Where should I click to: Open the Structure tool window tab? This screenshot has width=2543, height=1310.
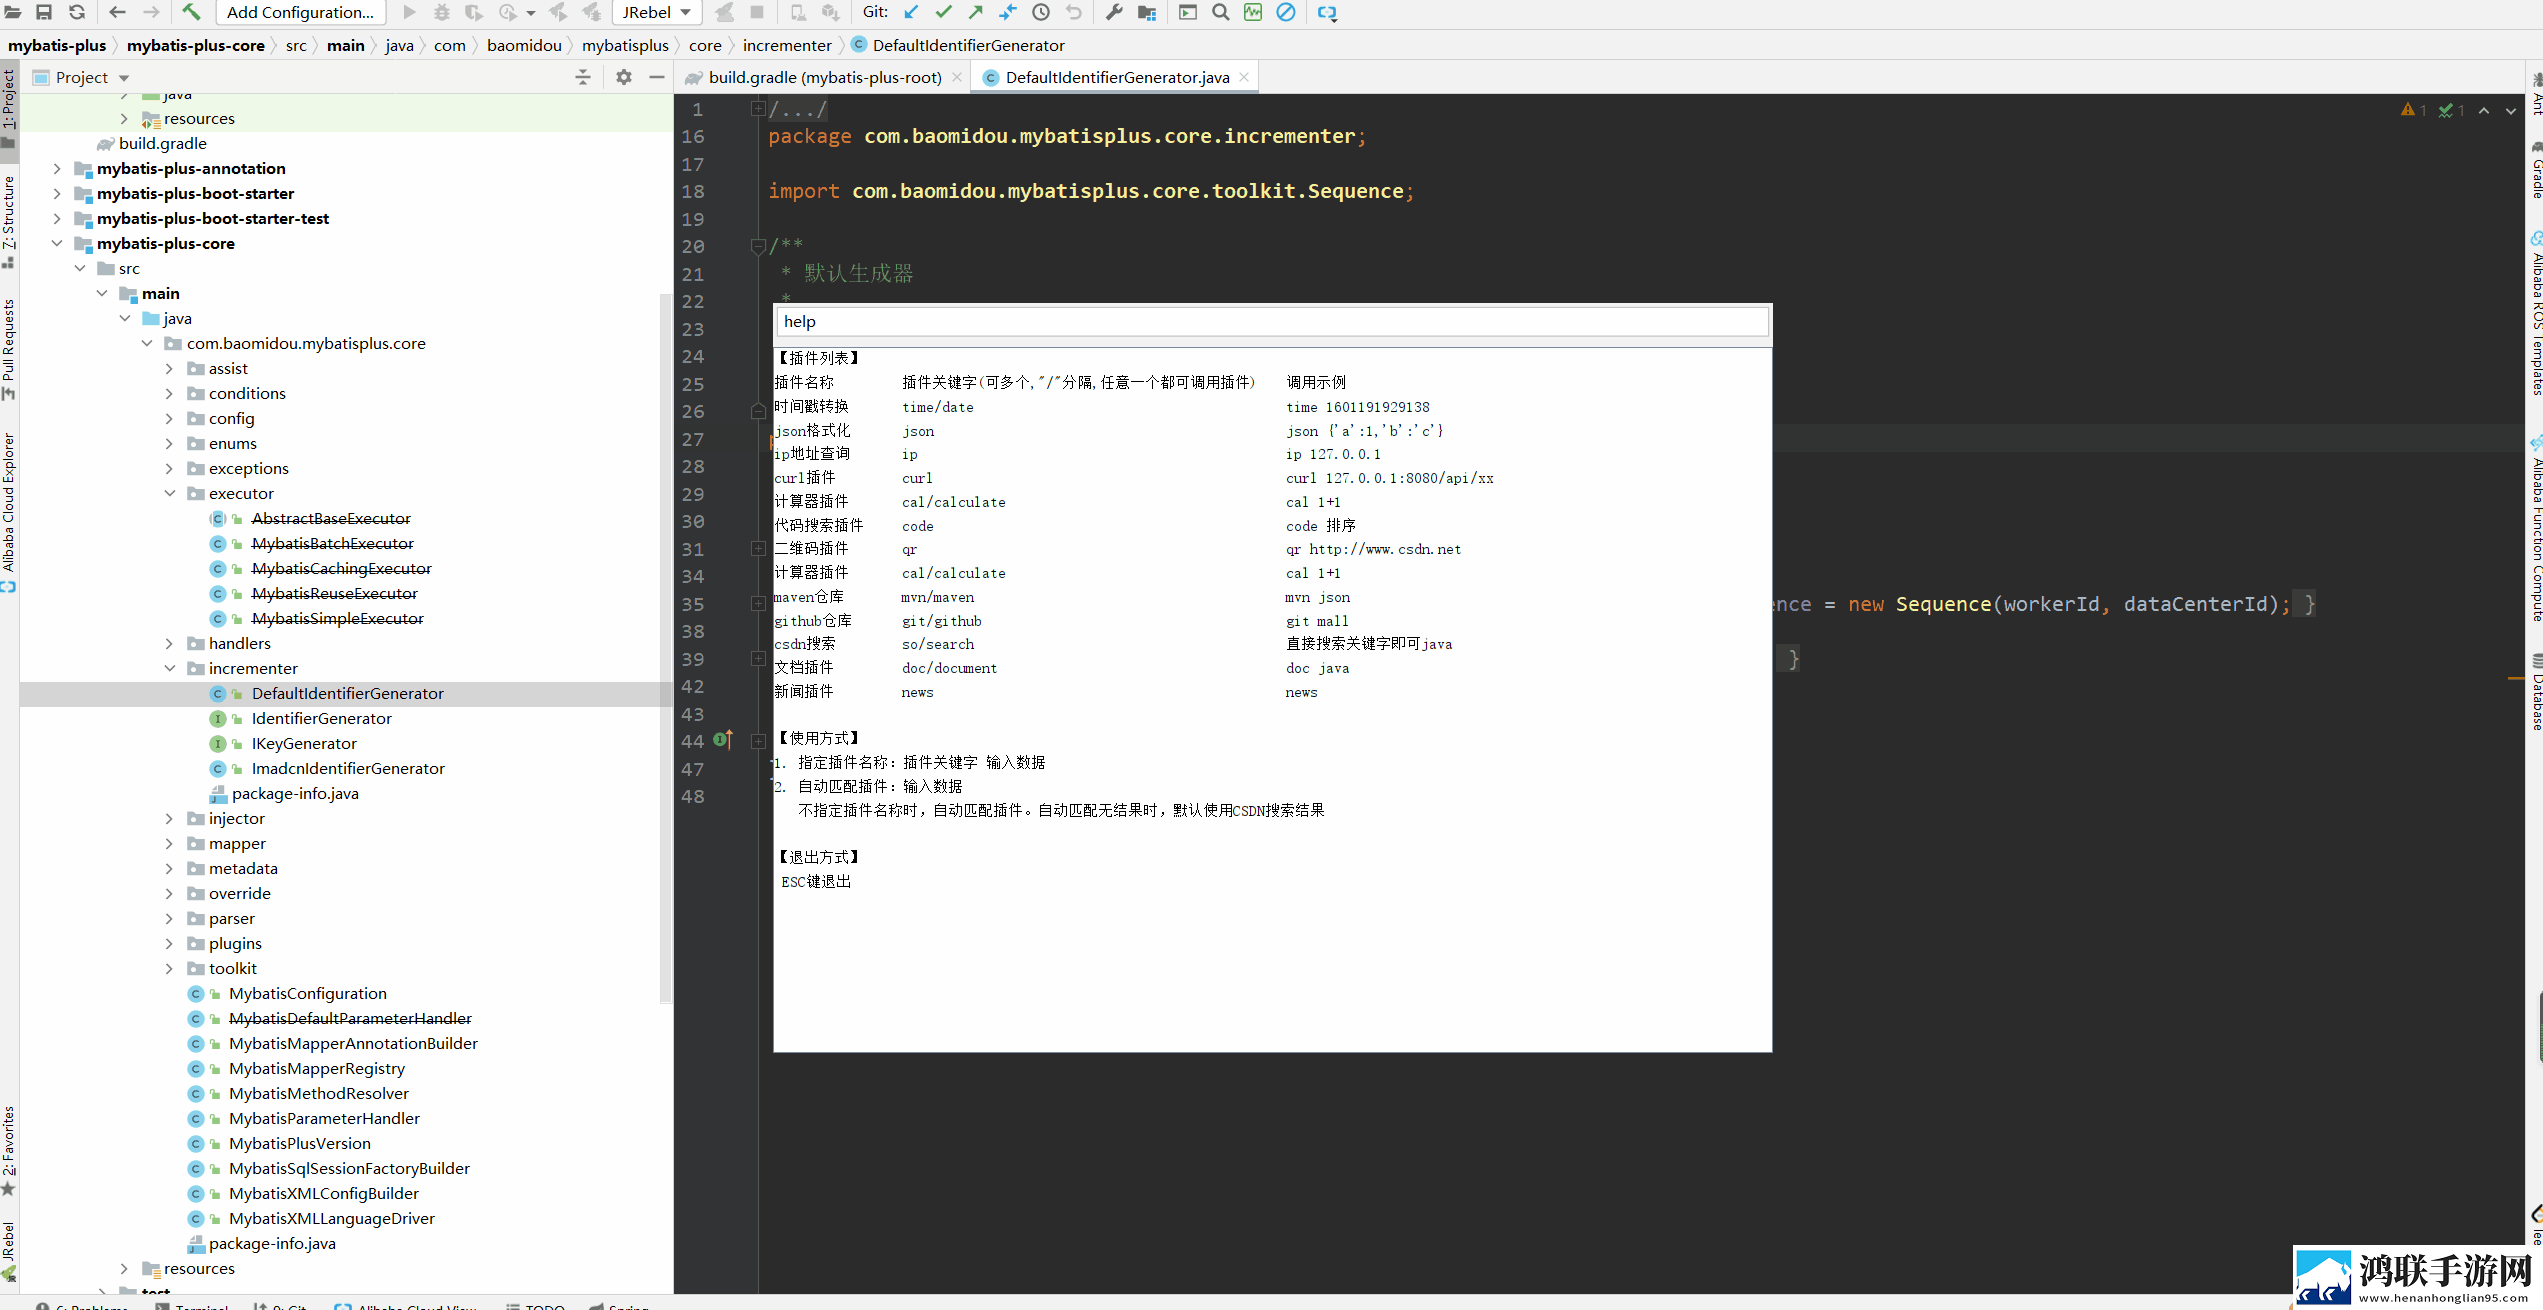tap(9, 221)
